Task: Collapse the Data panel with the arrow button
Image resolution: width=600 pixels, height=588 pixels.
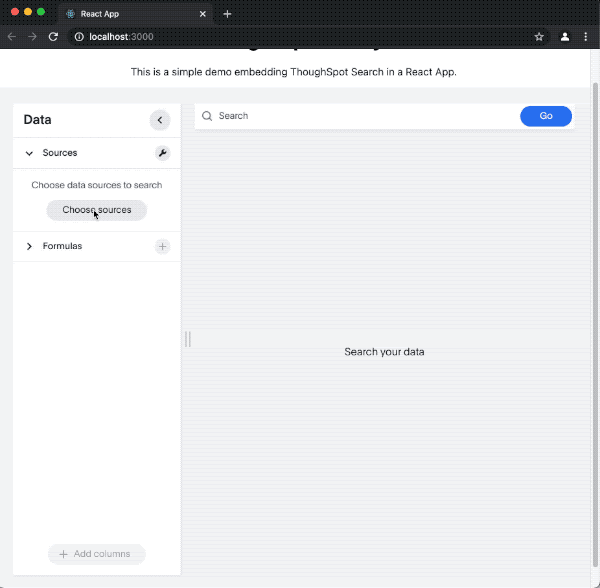Action: [x=160, y=120]
